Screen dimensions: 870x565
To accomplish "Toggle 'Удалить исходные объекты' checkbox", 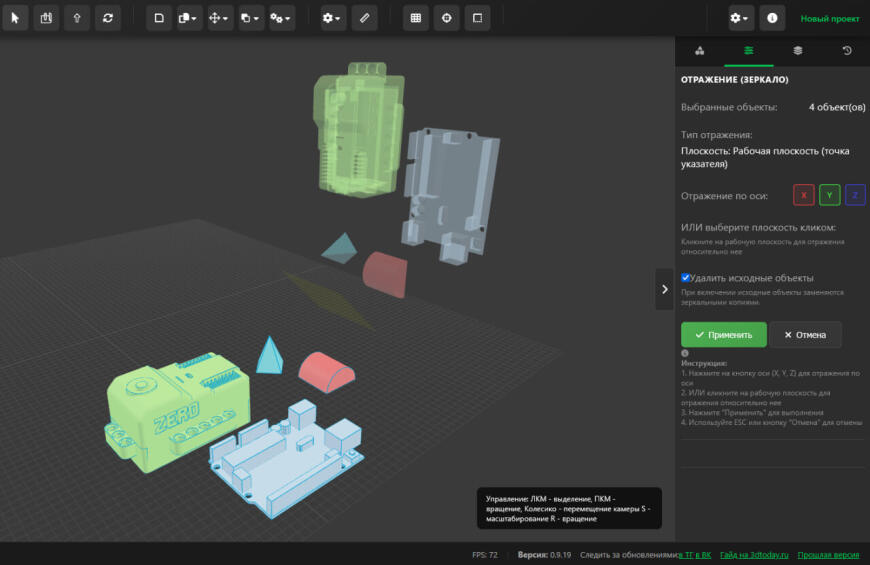I will [685, 278].
